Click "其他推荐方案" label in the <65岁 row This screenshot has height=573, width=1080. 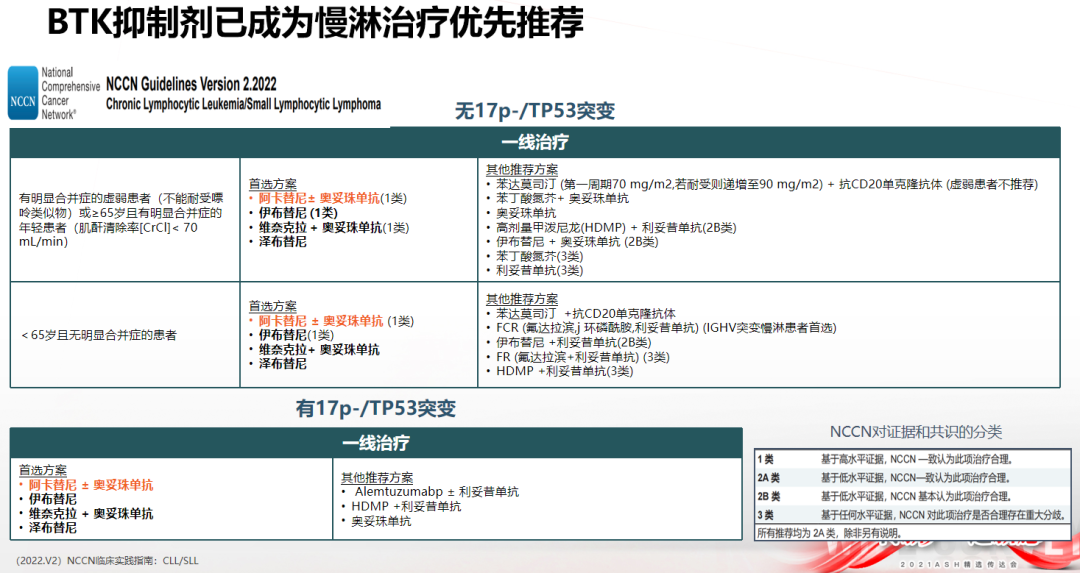[522, 299]
